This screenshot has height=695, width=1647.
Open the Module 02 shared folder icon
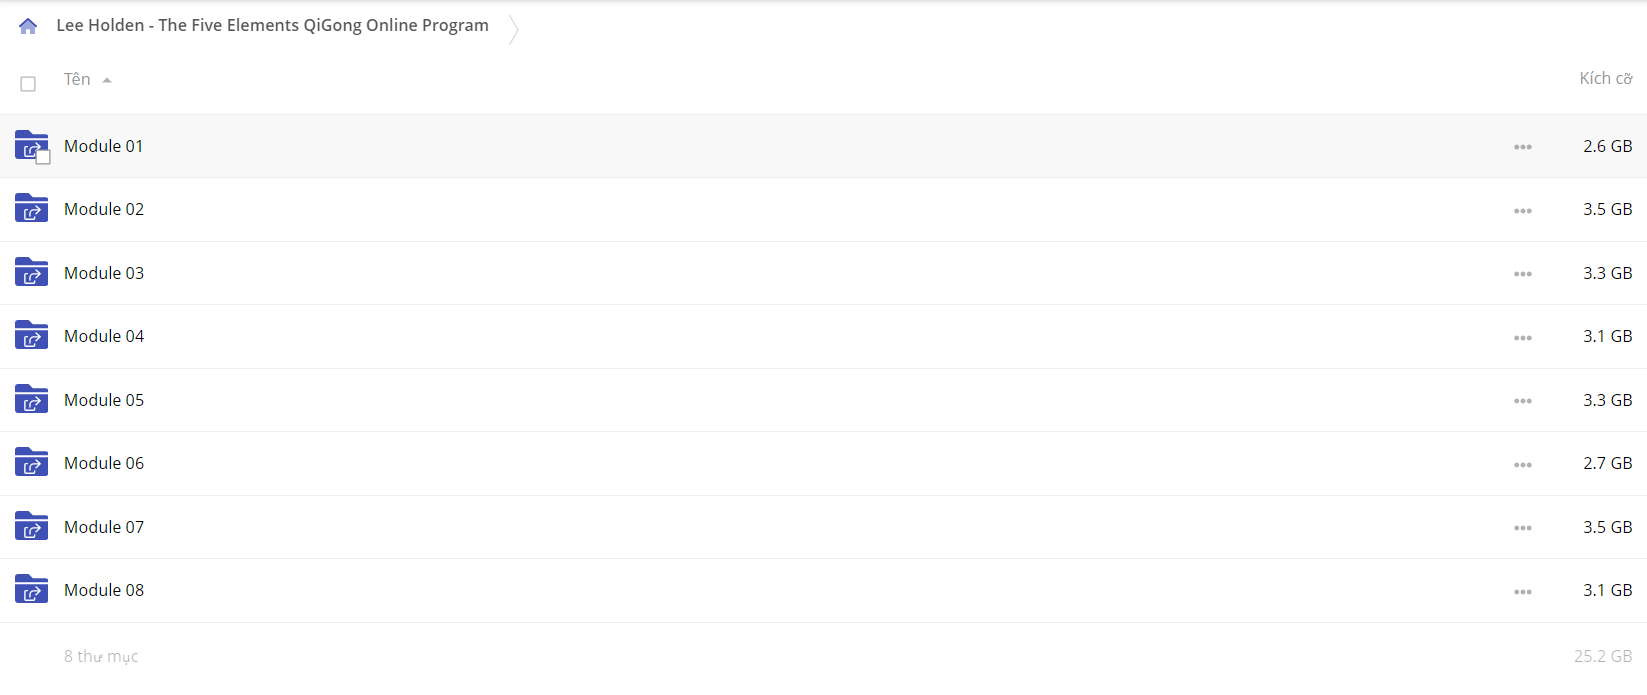pyautogui.click(x=32, y=208)
